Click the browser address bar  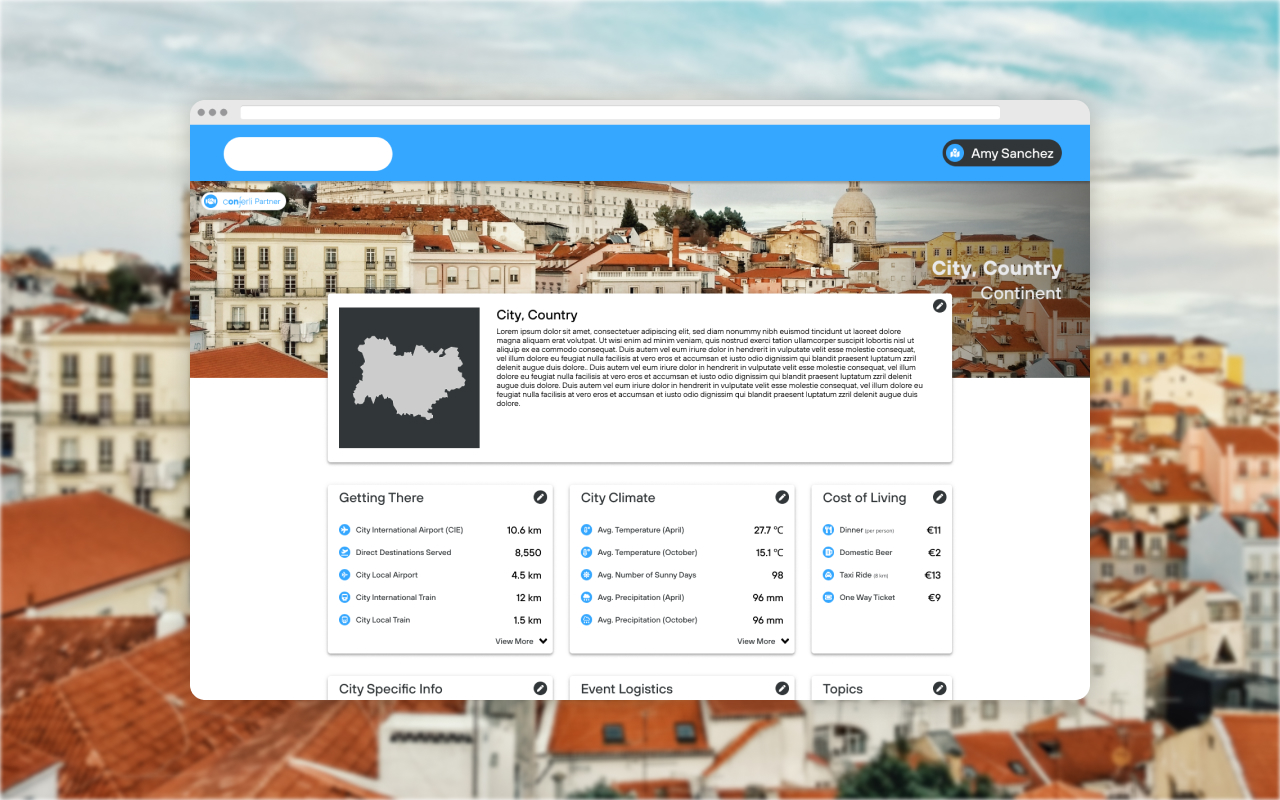(x=620, y=113)
